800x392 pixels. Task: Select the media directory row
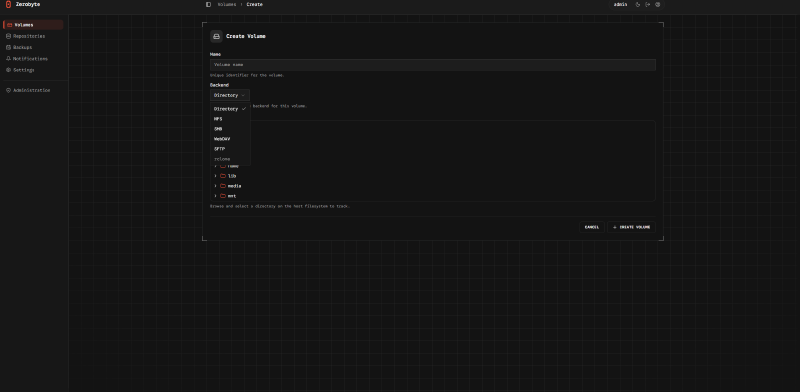(x=433, y=186)
